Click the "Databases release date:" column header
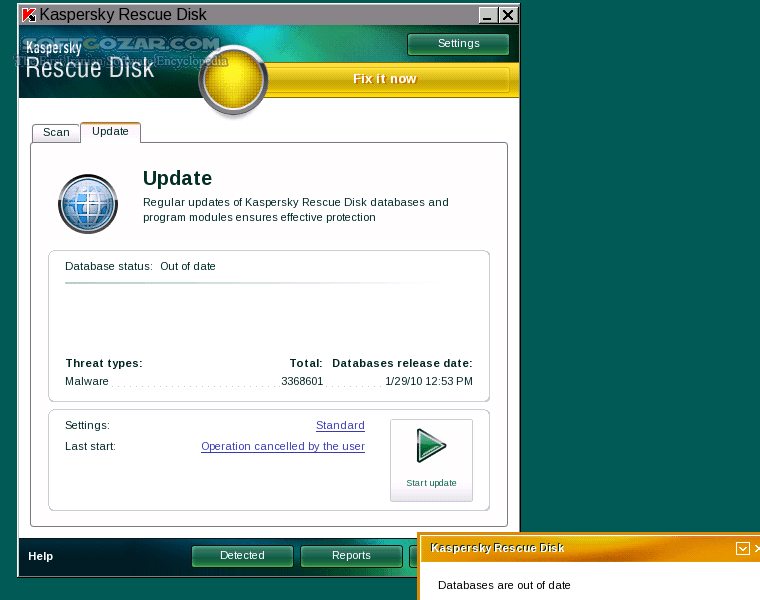 [x=402, y=363]
